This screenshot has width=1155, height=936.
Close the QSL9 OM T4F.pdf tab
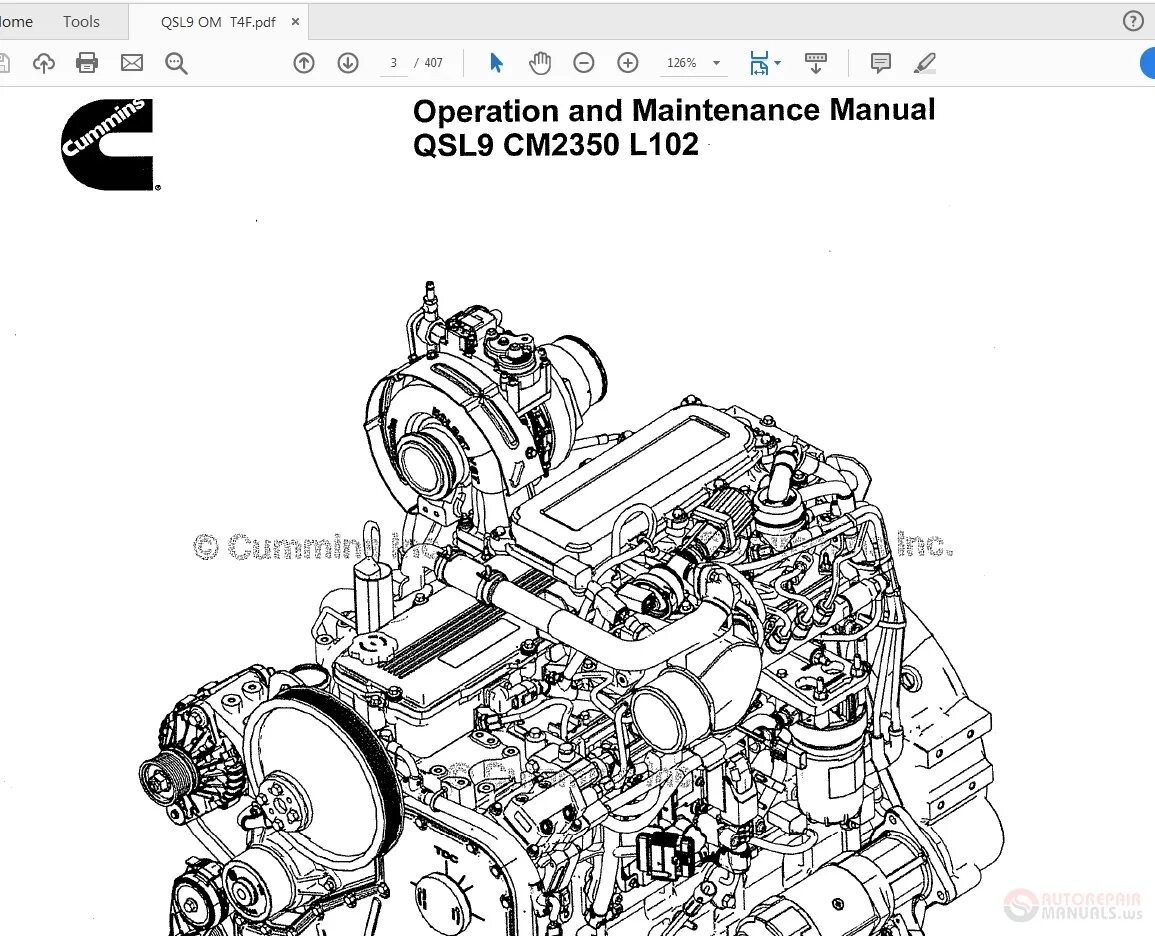(295, 22)
